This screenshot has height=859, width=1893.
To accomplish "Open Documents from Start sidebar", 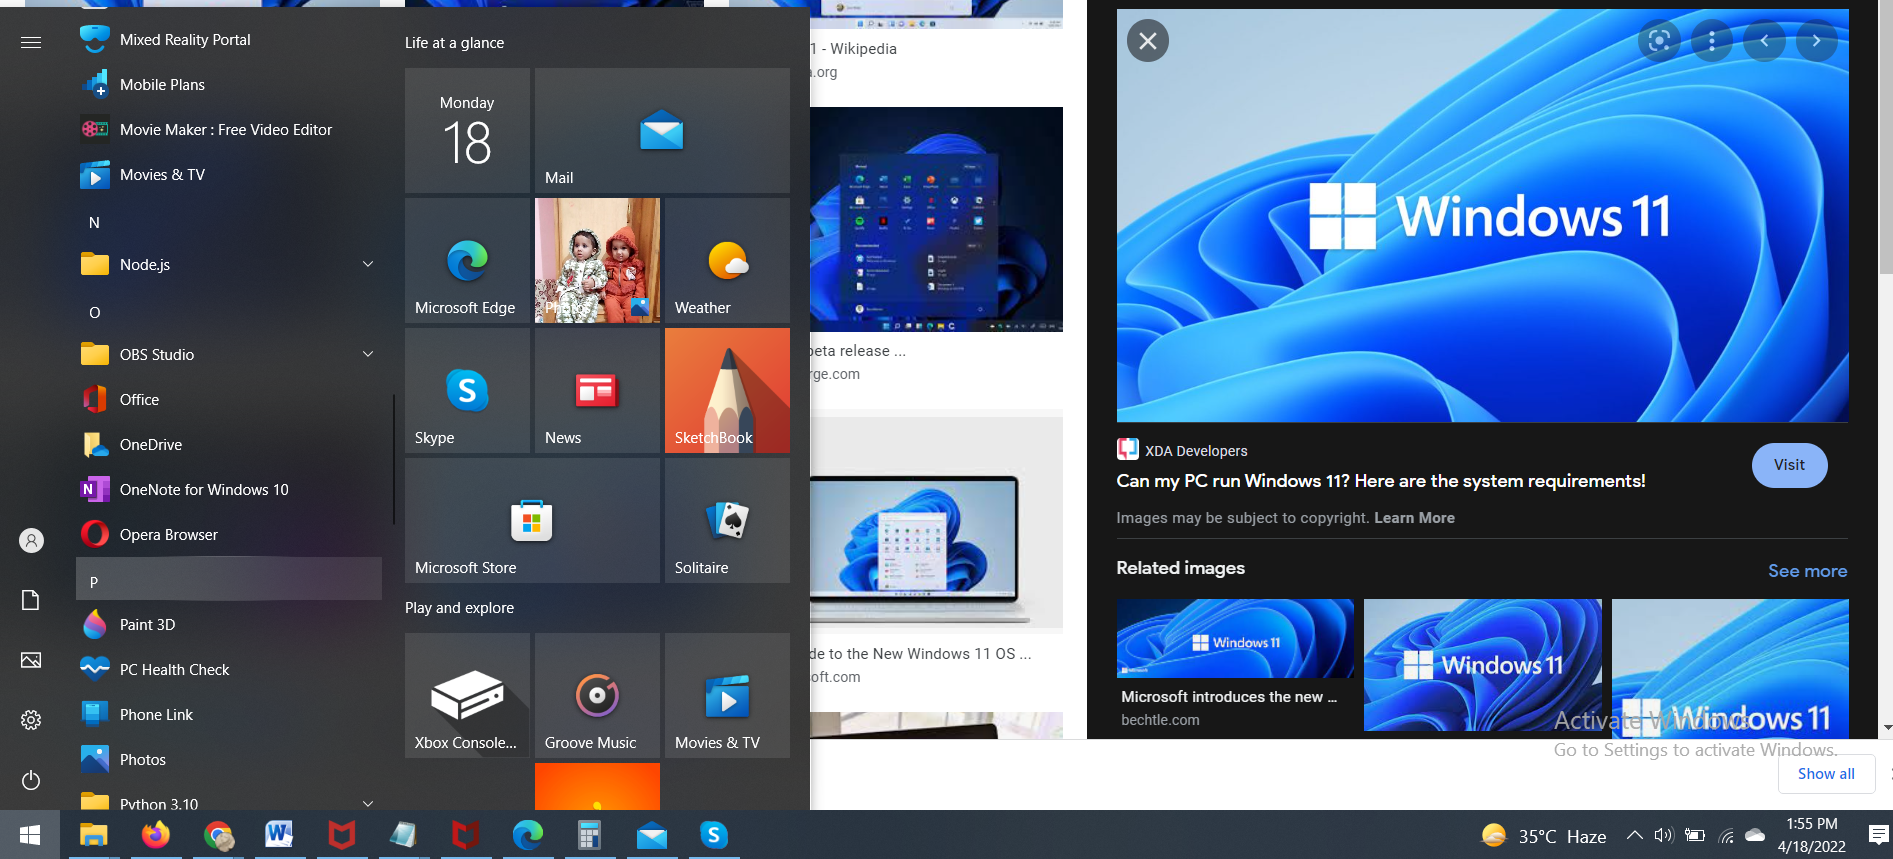I will coord(31,600).
